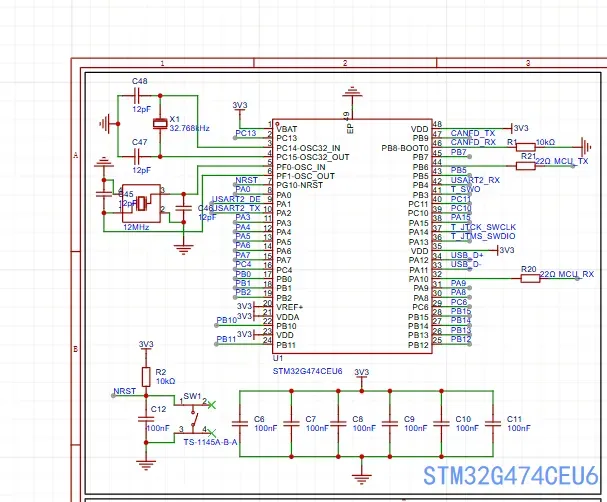Click the VREF+ pin name
Screen dimensions: 607x502
point(290,307)
